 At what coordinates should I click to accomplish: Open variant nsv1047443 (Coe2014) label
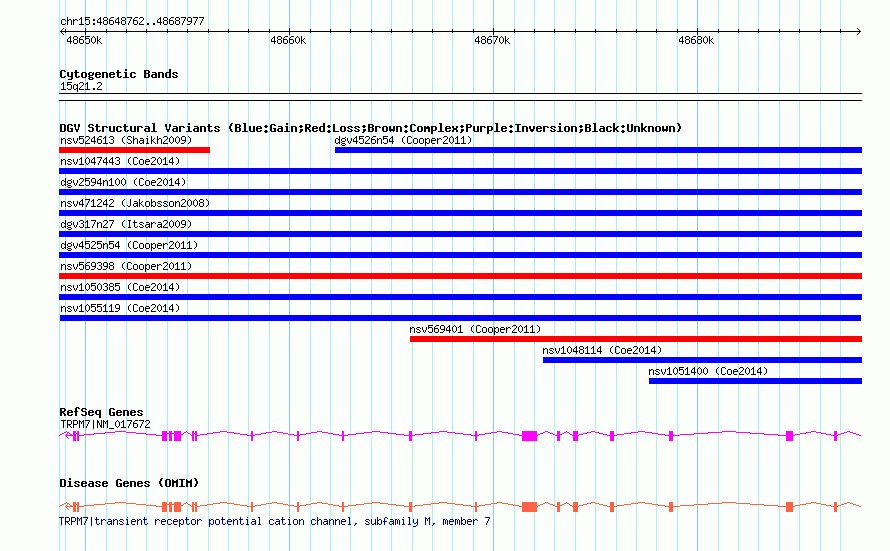(120, 161)
